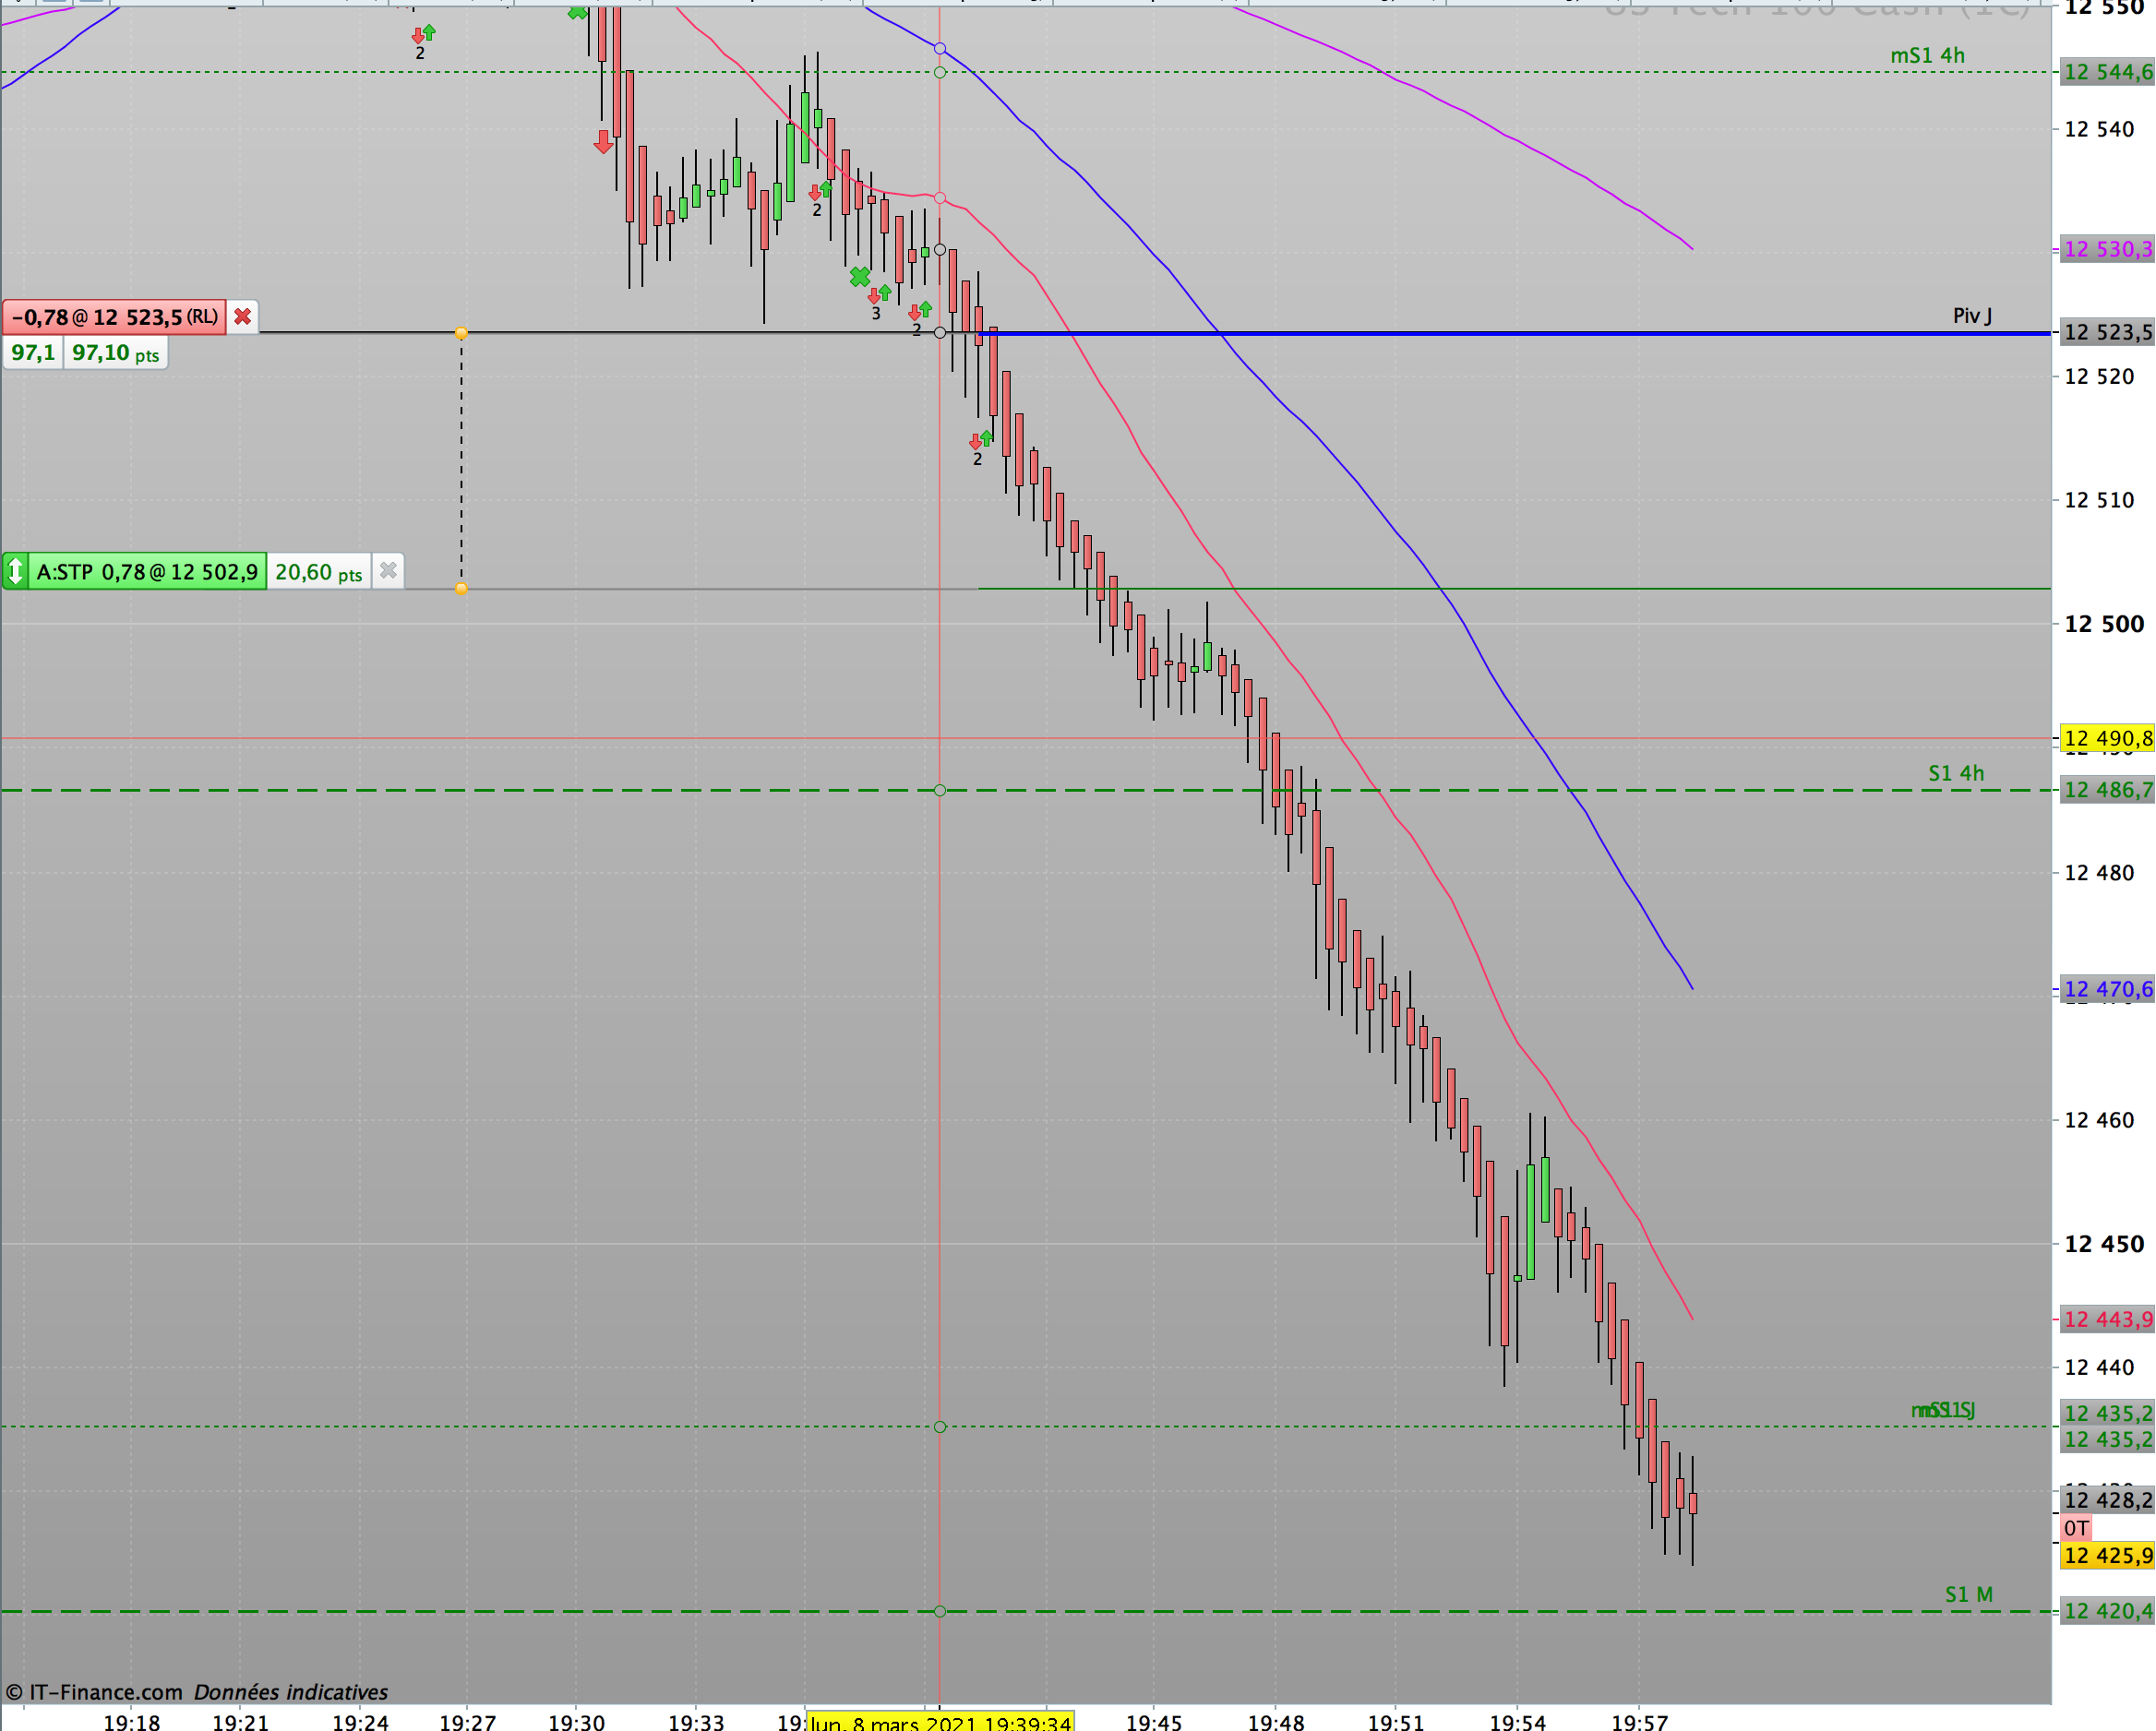Screen dimensions: 2156x1731
Task: Select the -0,78 @ 12 523,5 position label
Action: tap(114, 317)
